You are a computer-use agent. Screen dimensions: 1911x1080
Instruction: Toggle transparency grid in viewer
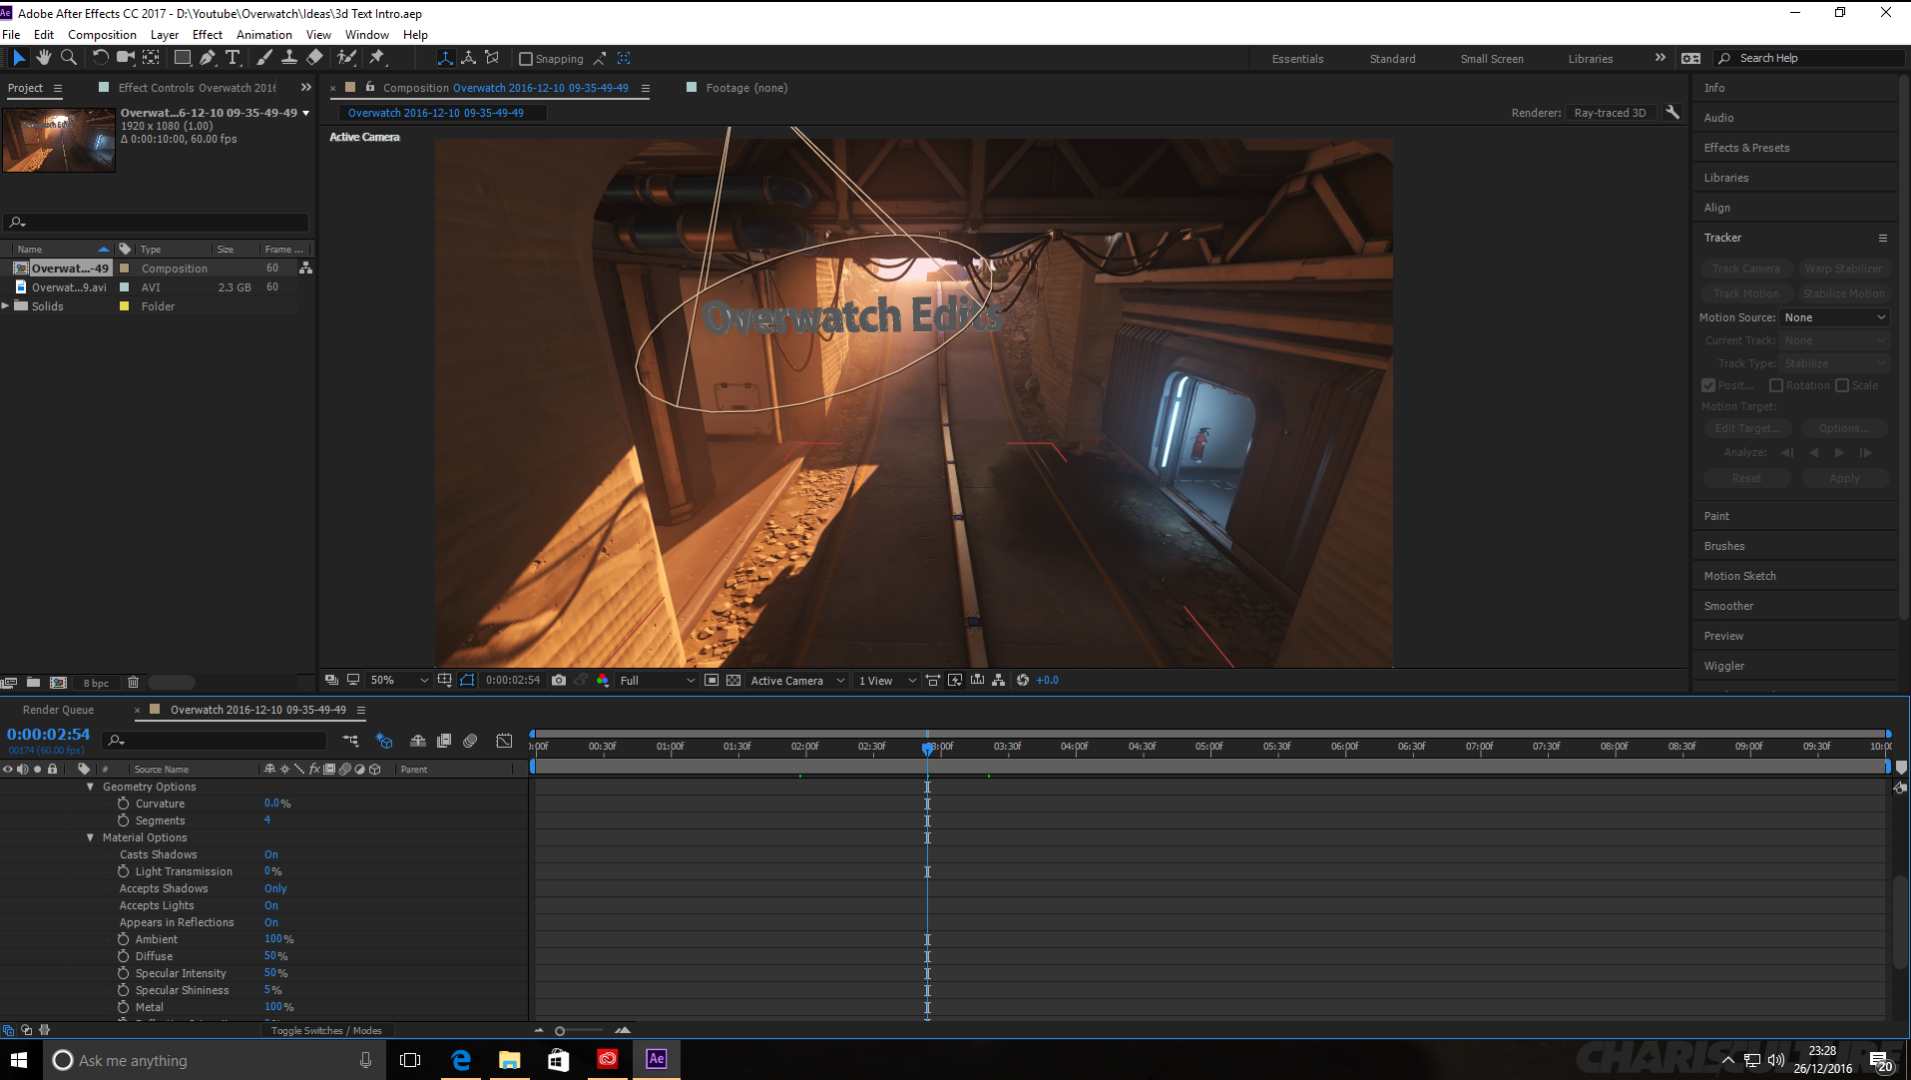pos(733,680)
